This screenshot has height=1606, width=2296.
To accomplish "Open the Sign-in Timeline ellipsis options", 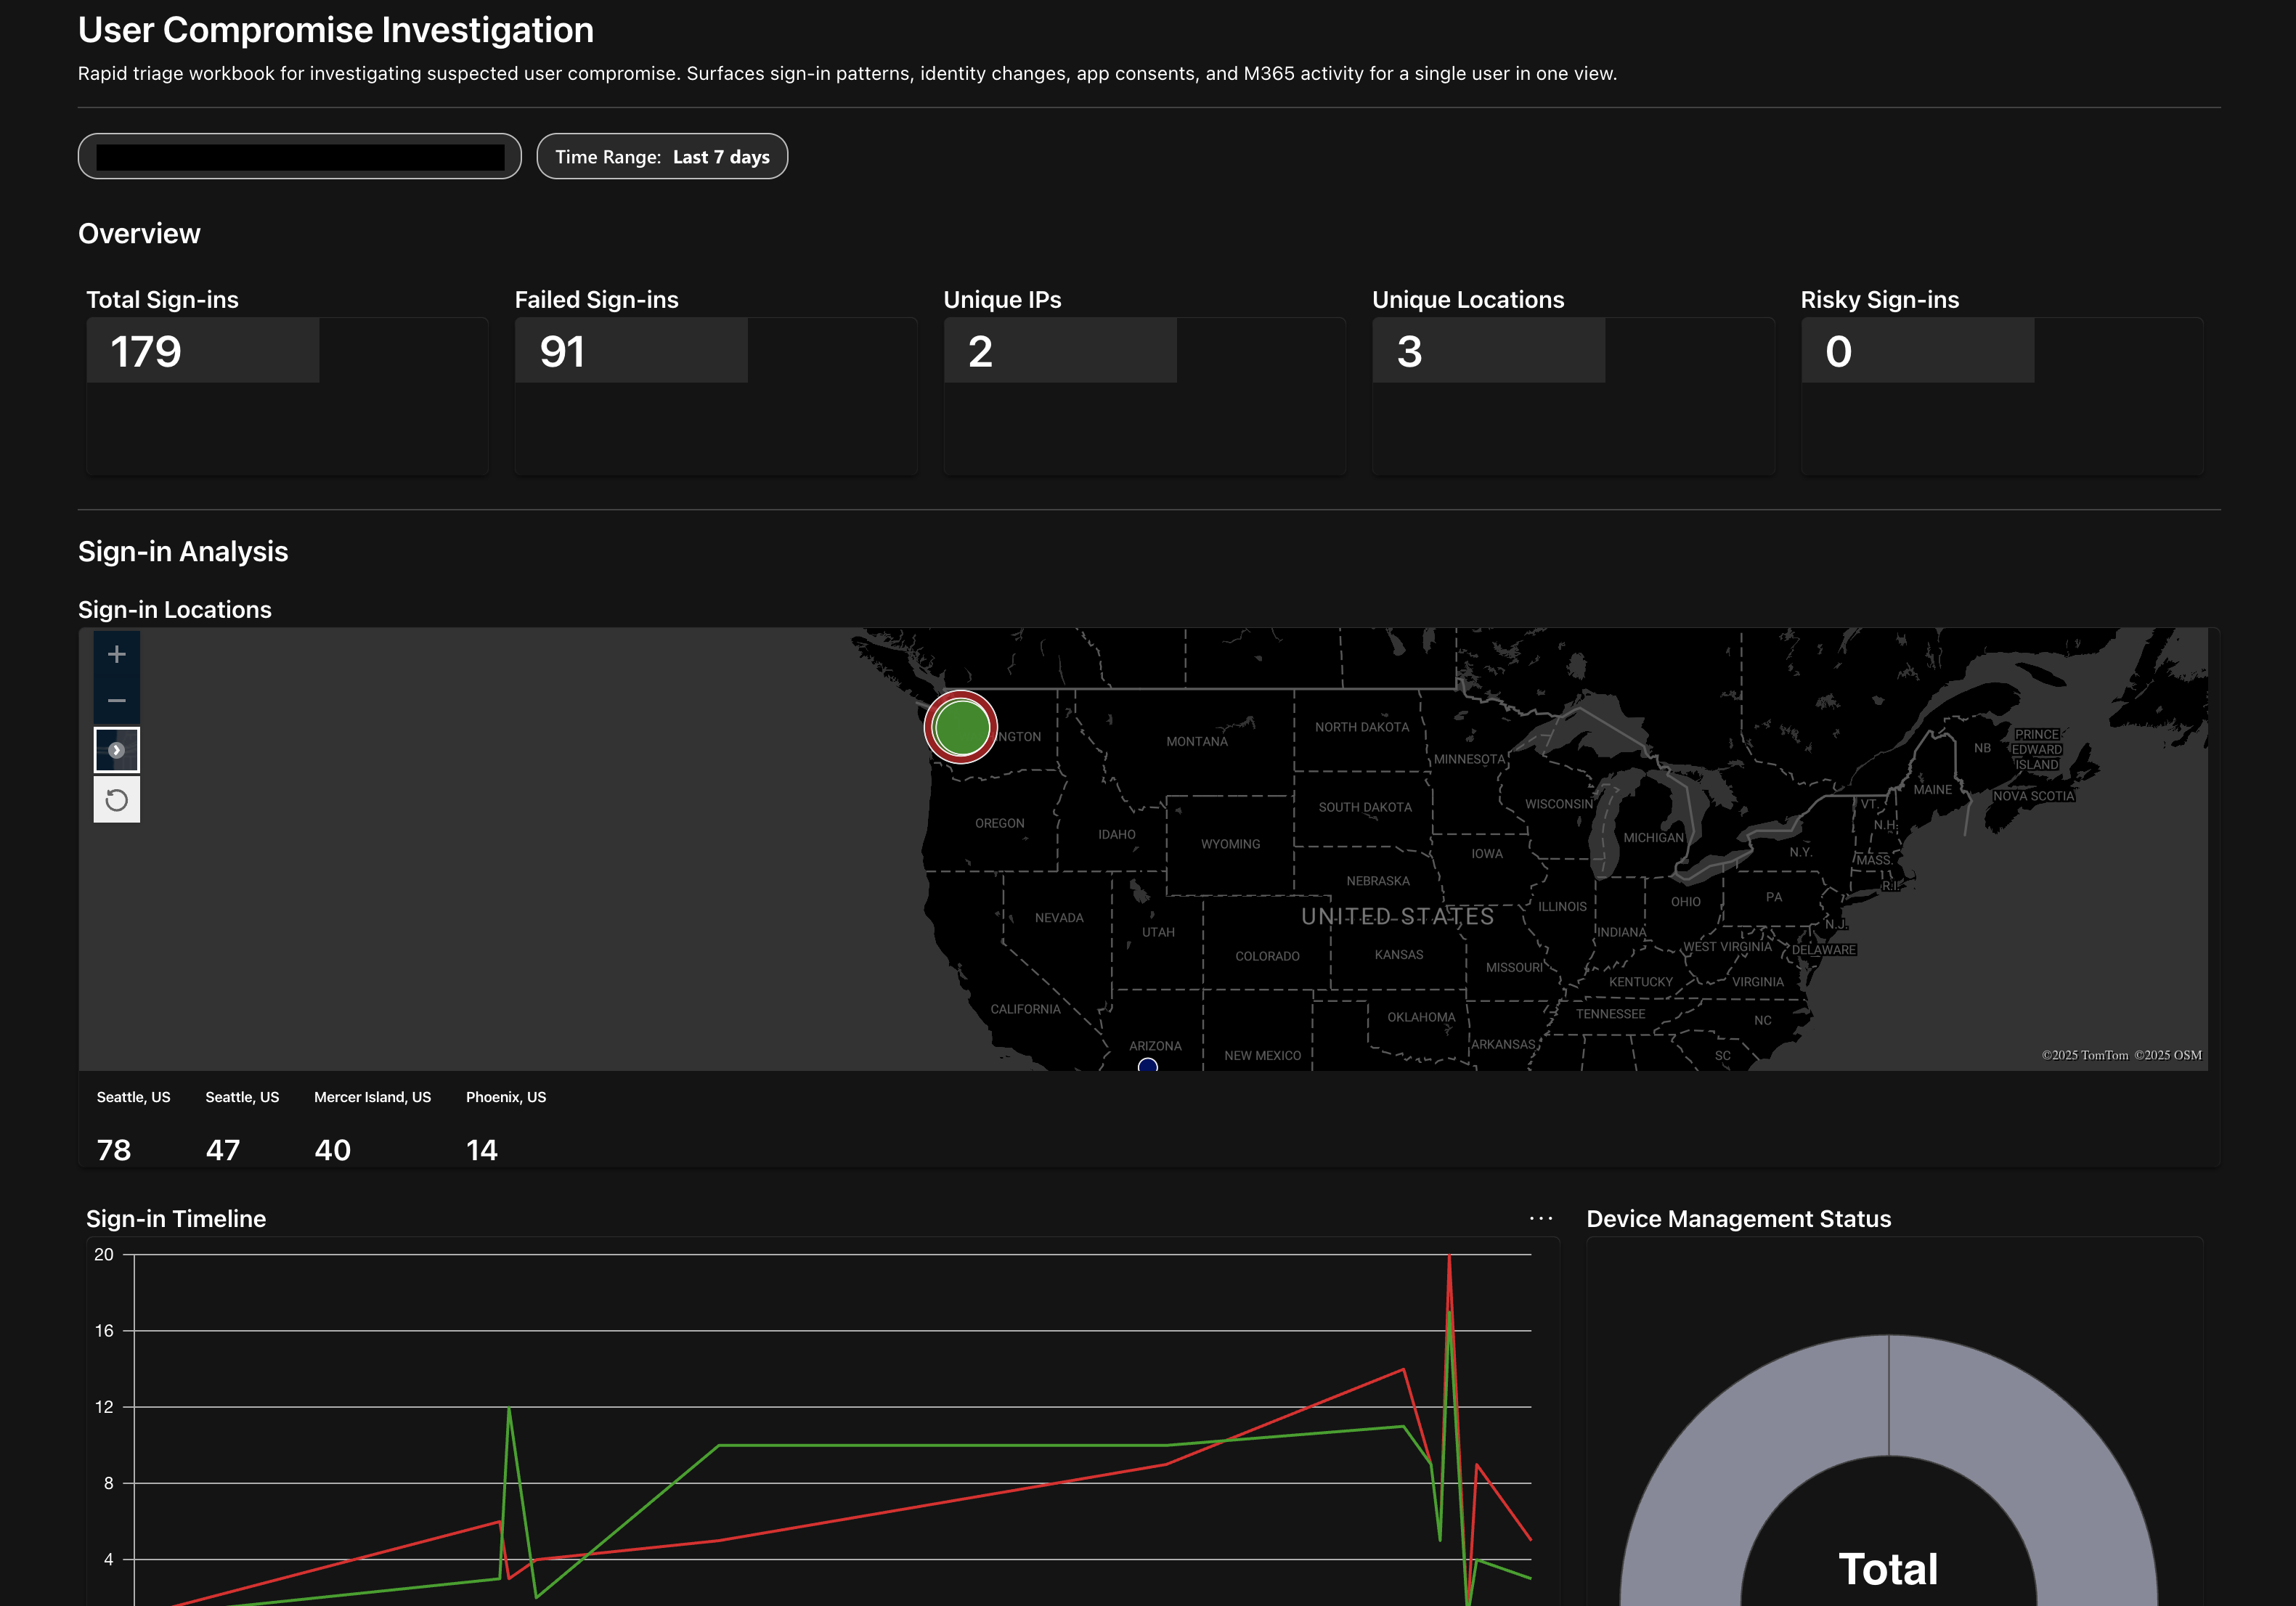I will point(1540,1218).
